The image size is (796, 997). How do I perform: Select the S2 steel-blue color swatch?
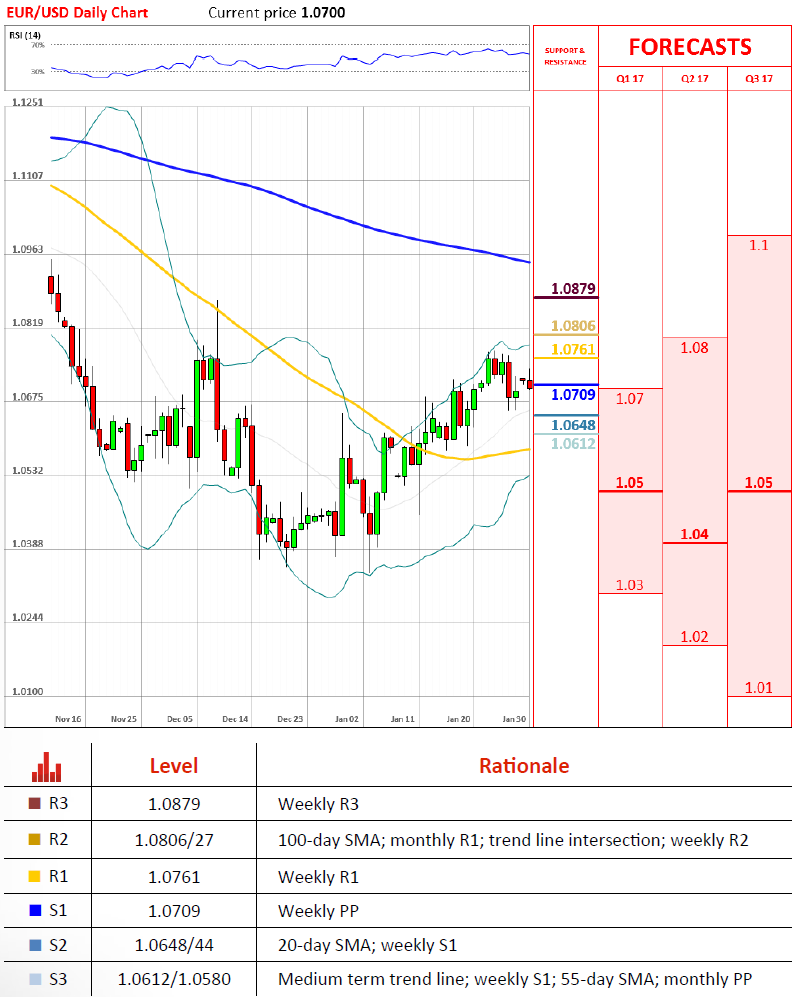(x=35, y=945)
